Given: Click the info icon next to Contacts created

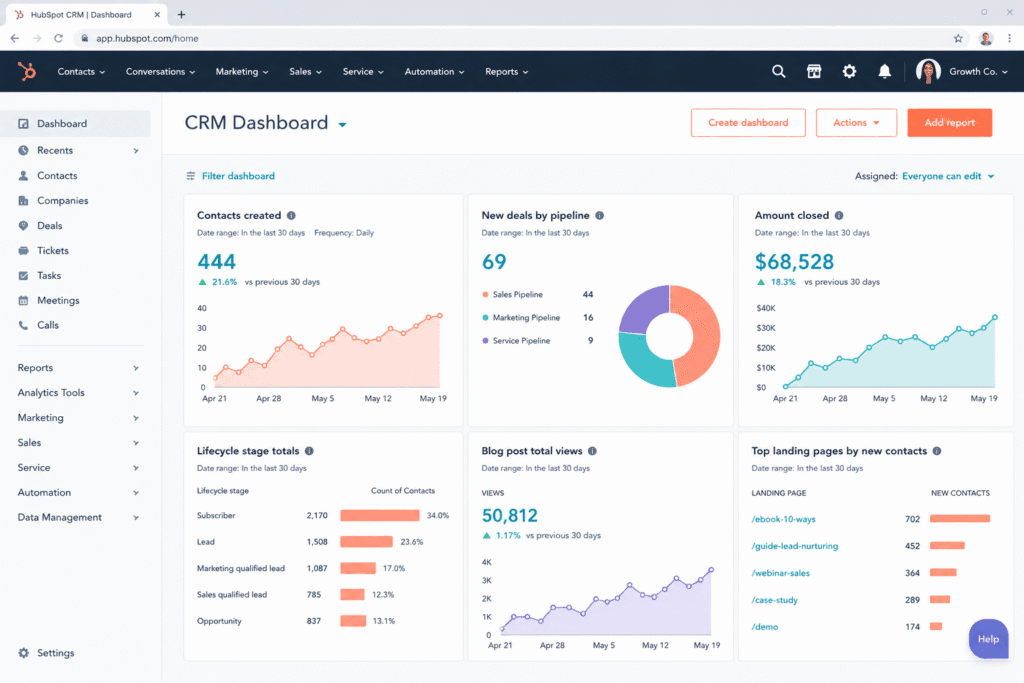Looking at the screenshot, I should pyautogui.click(x=291, y=215).
